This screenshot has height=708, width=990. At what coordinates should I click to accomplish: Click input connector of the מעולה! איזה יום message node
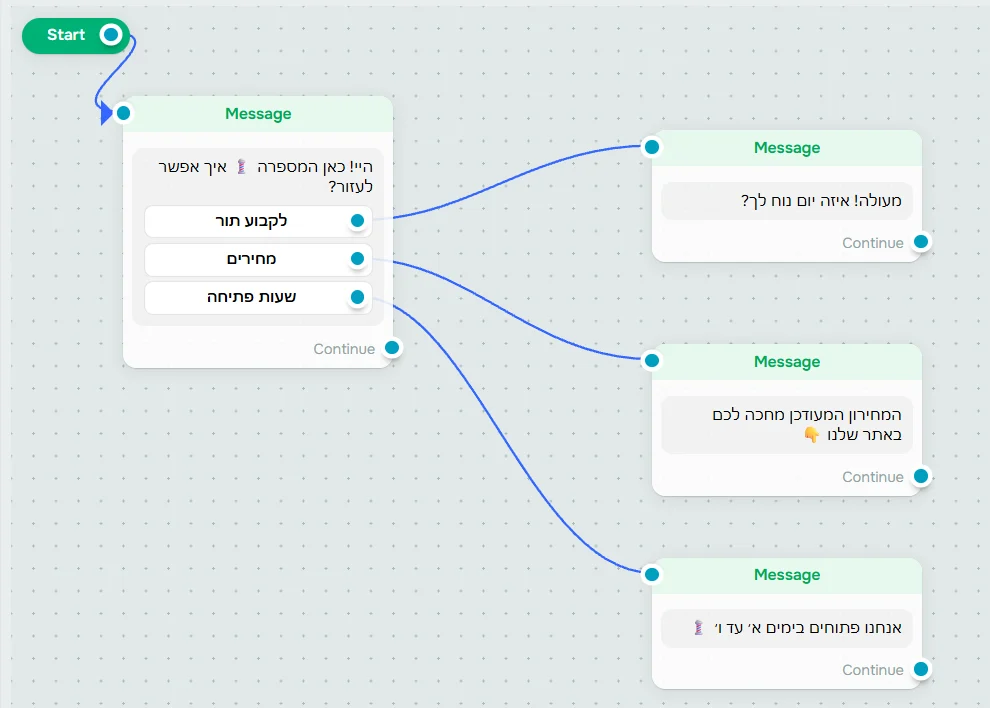[652, 147]
